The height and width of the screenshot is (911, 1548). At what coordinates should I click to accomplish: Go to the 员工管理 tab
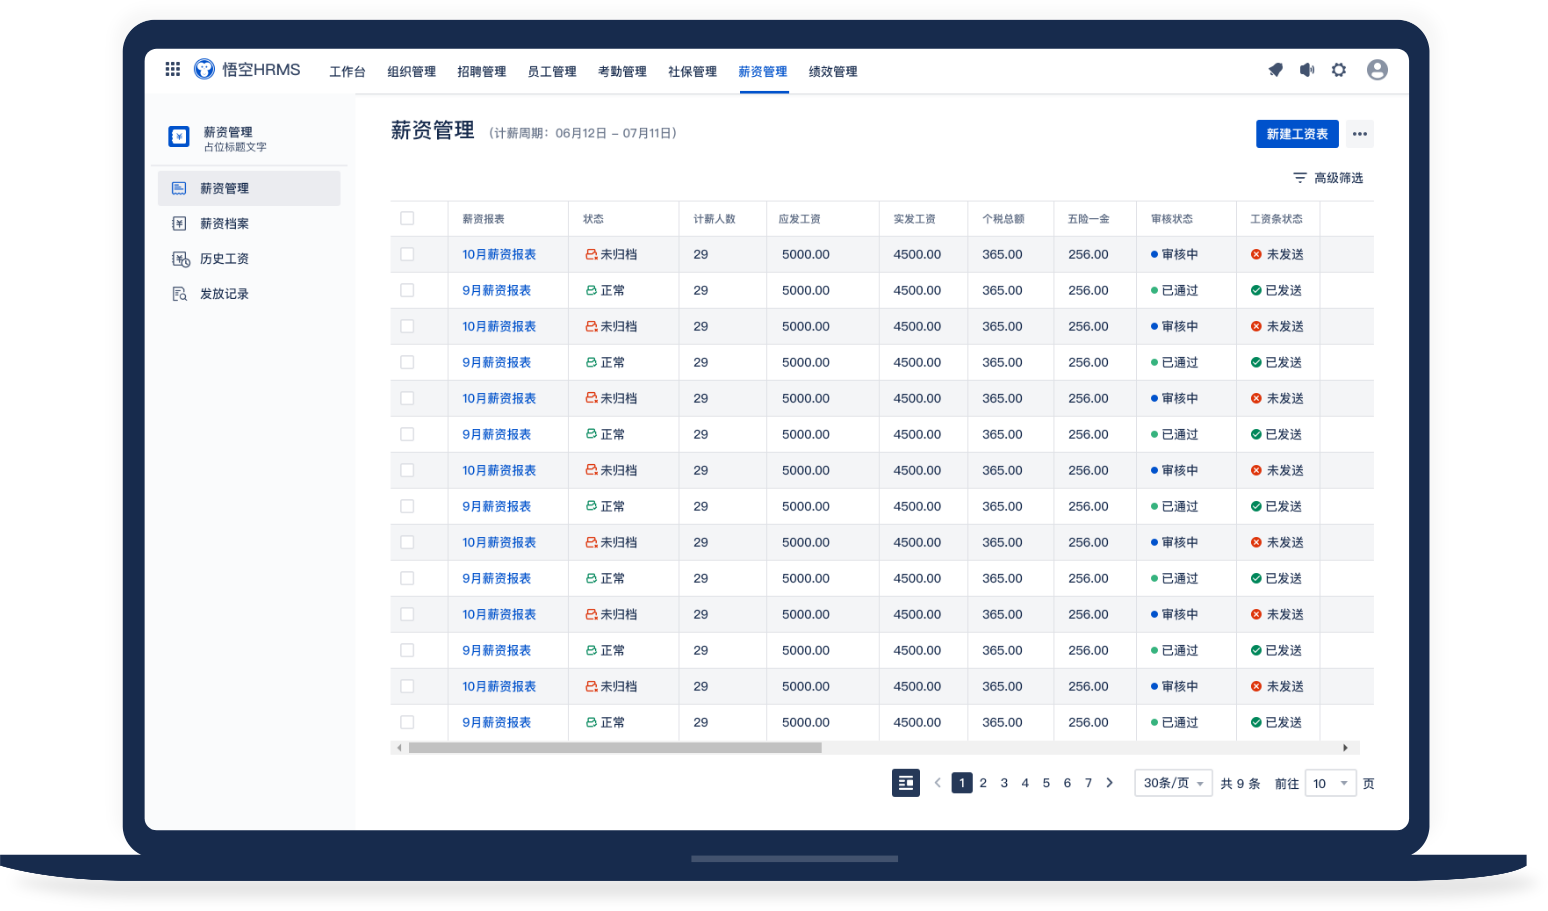tap(552, 72)
